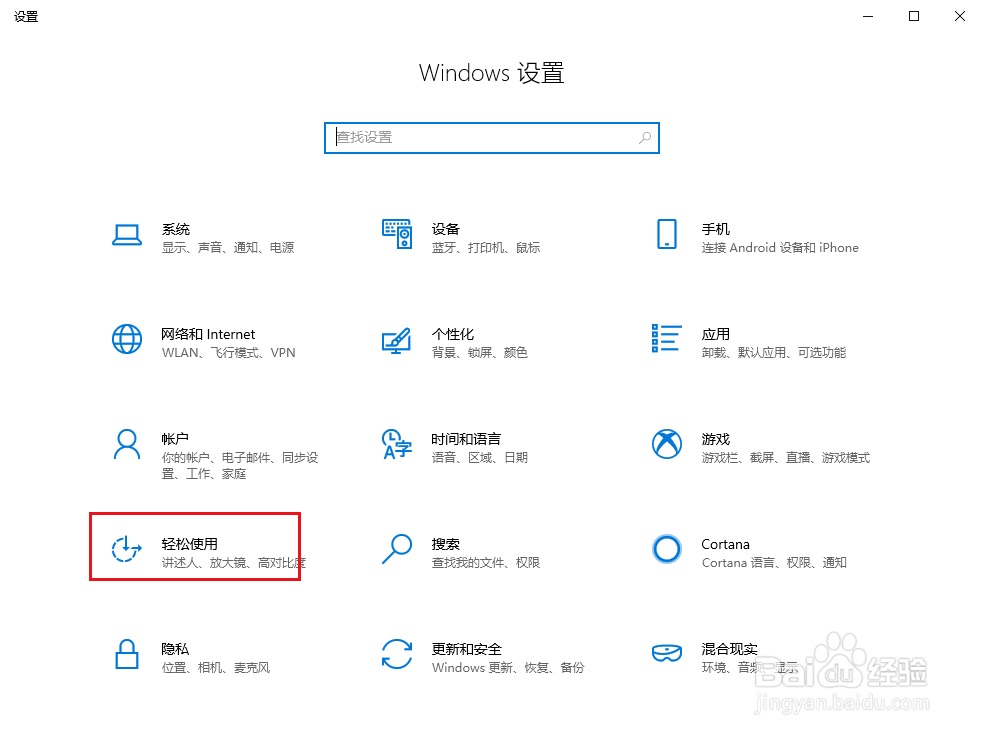
Task: Open 手机 settings title
Action: click(x=715, y=229)
